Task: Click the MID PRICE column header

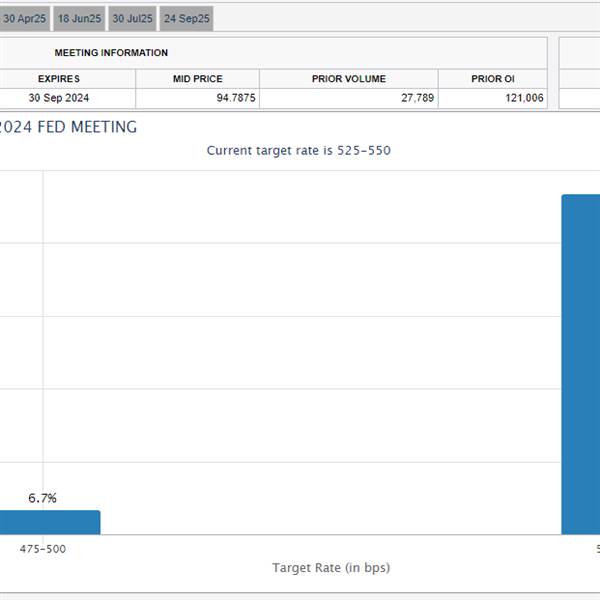Action: (x=197, y=79)
